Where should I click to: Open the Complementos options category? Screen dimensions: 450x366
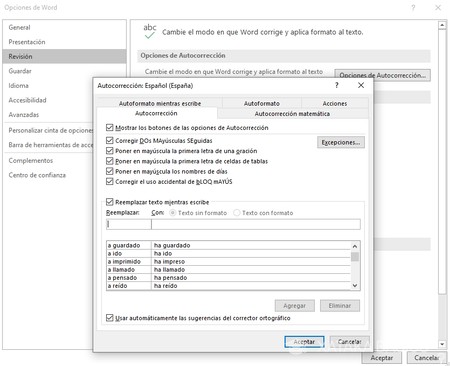click(48, 160)
